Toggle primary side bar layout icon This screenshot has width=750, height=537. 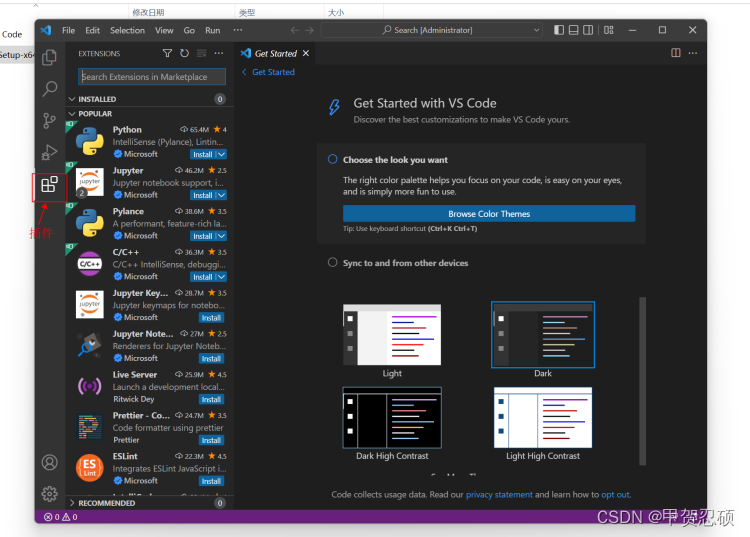tap(559, 30)
